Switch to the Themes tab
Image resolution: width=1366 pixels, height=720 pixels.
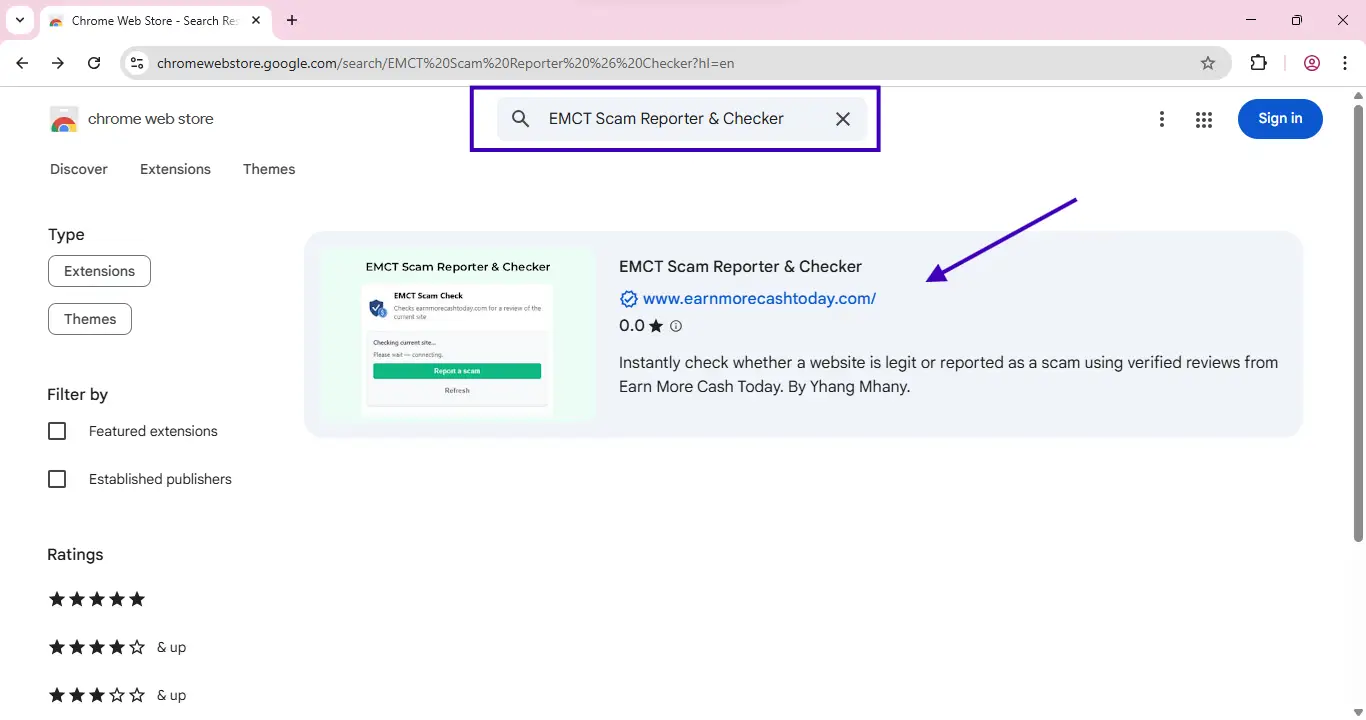click(x=269, y=169)
